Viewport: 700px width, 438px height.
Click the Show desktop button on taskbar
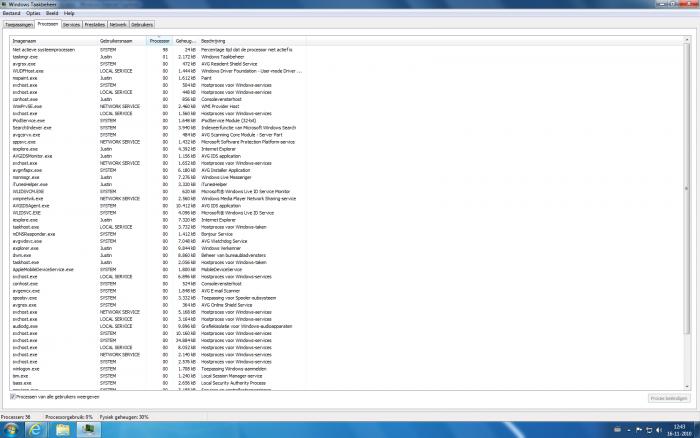697,430
